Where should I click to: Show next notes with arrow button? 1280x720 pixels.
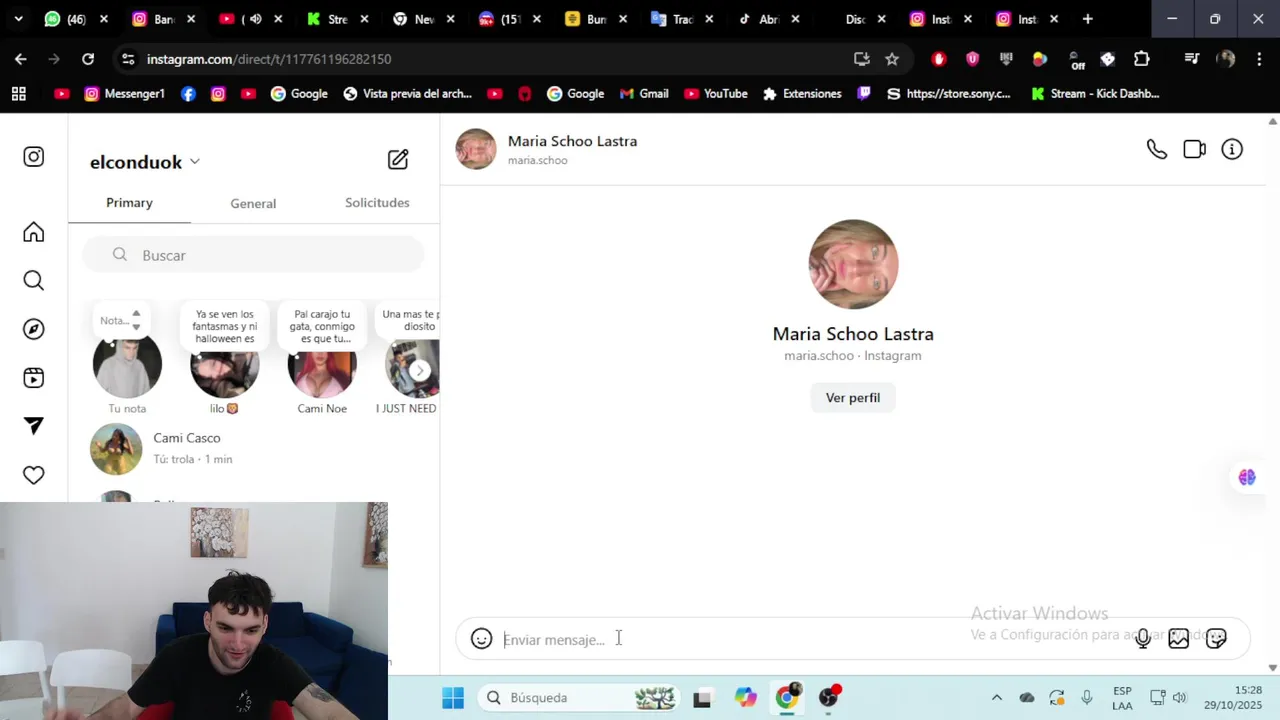click(x=421, y=371)
